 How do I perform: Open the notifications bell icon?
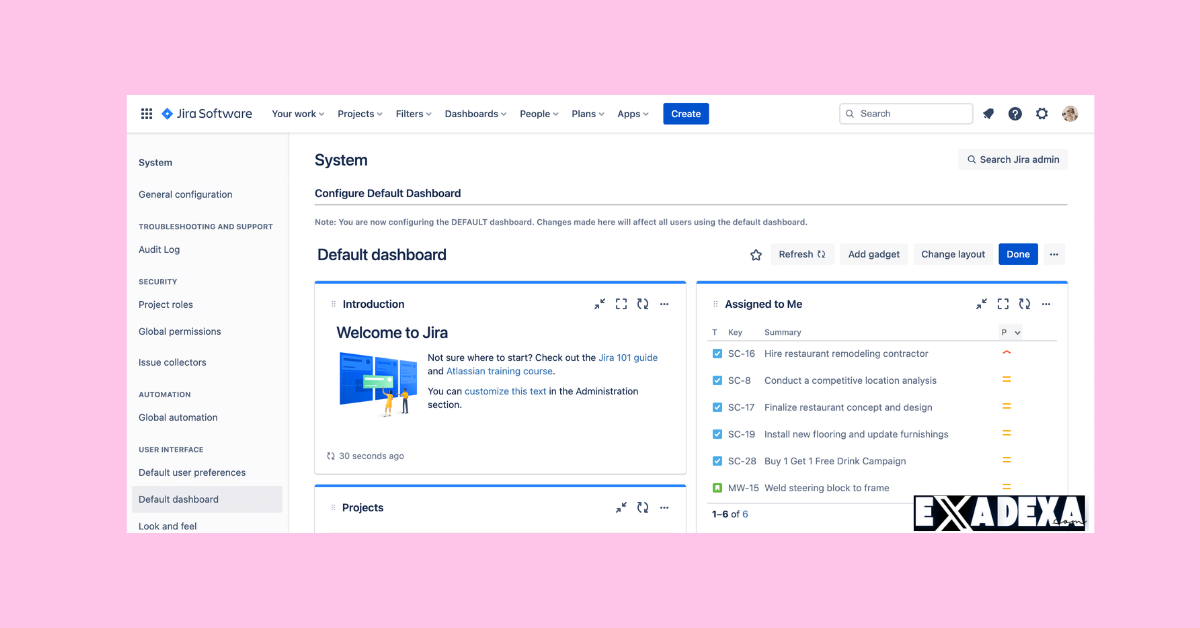pos(988,113)
